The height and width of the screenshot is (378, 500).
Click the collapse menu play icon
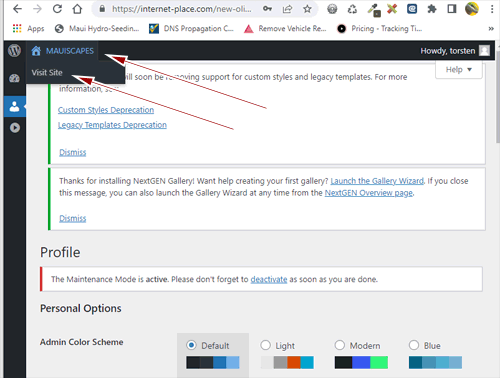pyautogui.click(x=14, y=128)
